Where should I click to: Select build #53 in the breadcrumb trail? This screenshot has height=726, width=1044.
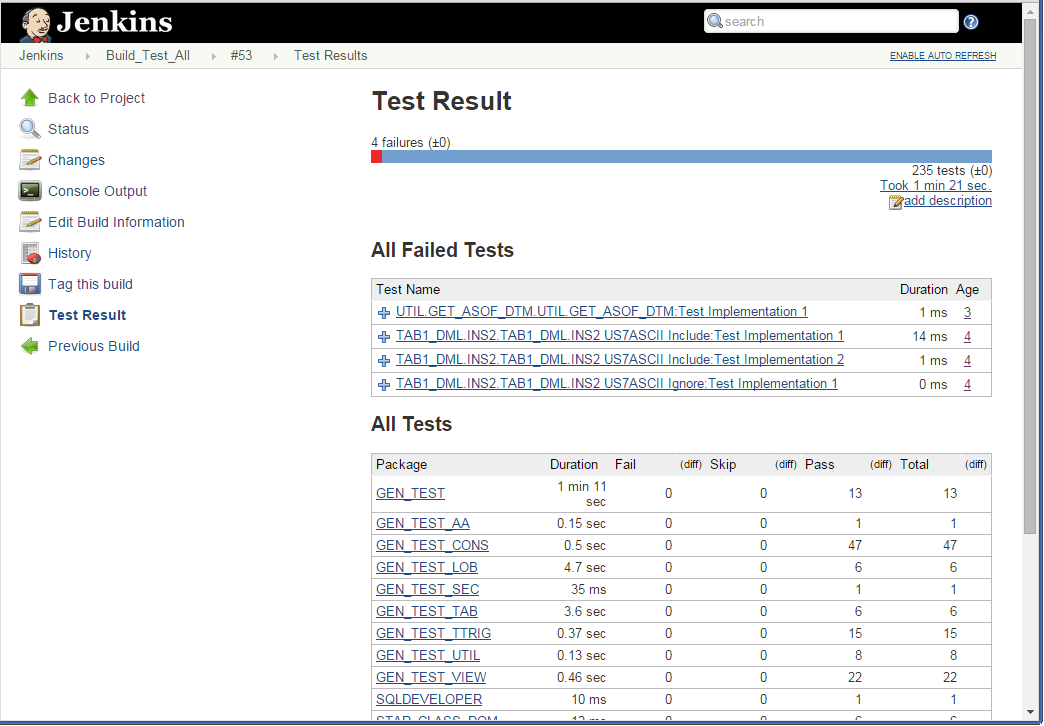pyautogui.click(x=241, y=56)
